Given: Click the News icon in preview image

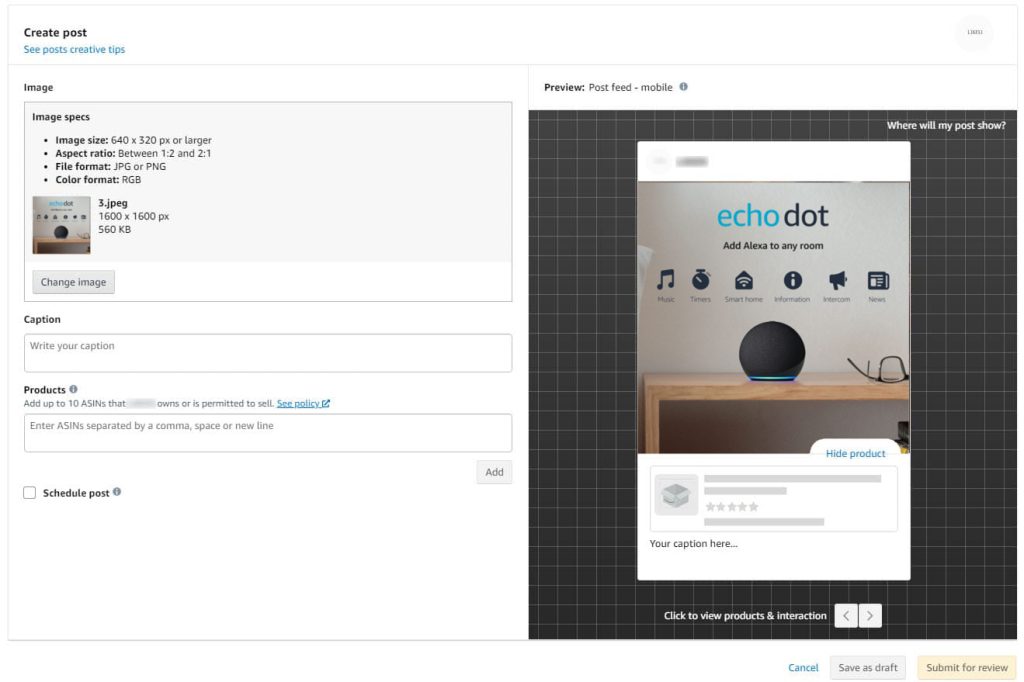Looking at the screenshot, I should 878,280.
